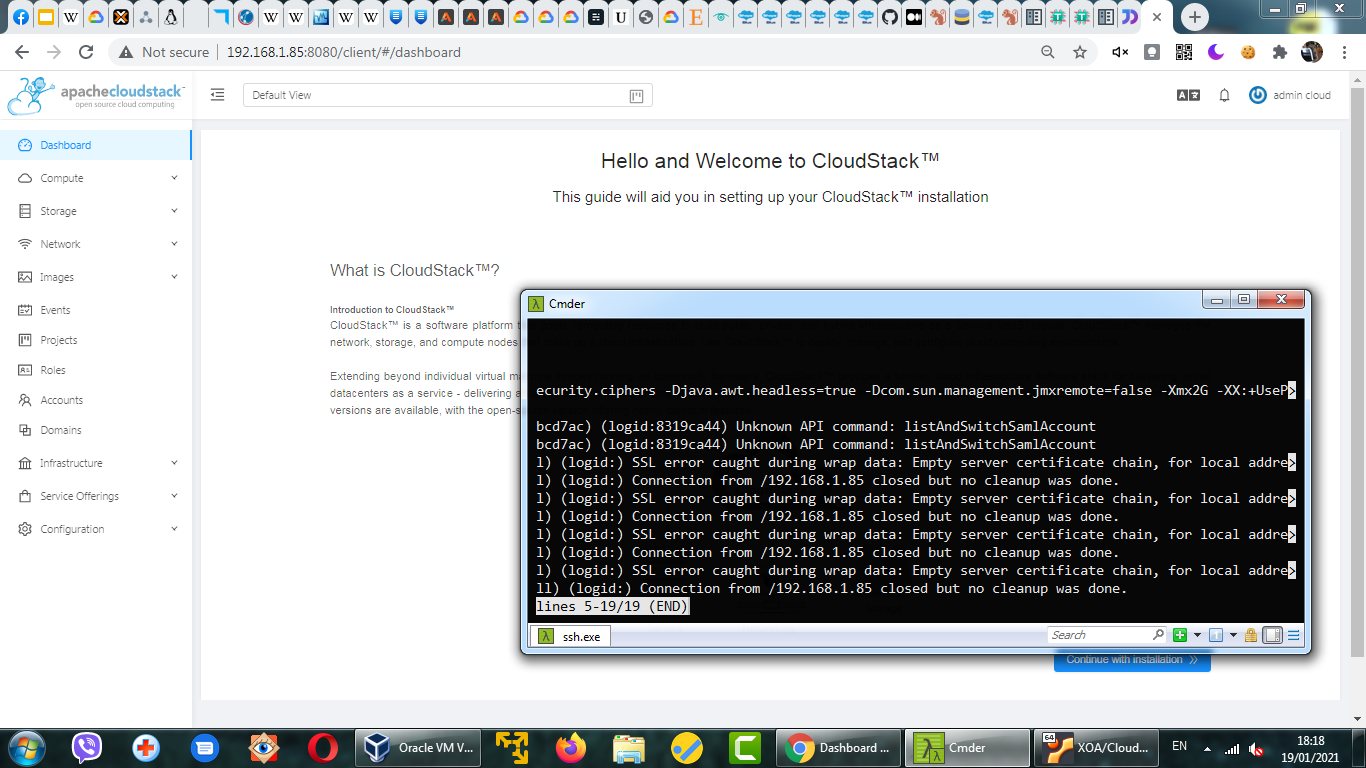
Task: Expand the Compute menu chevron
Action: pyautogui.click(x=174, y=178)
